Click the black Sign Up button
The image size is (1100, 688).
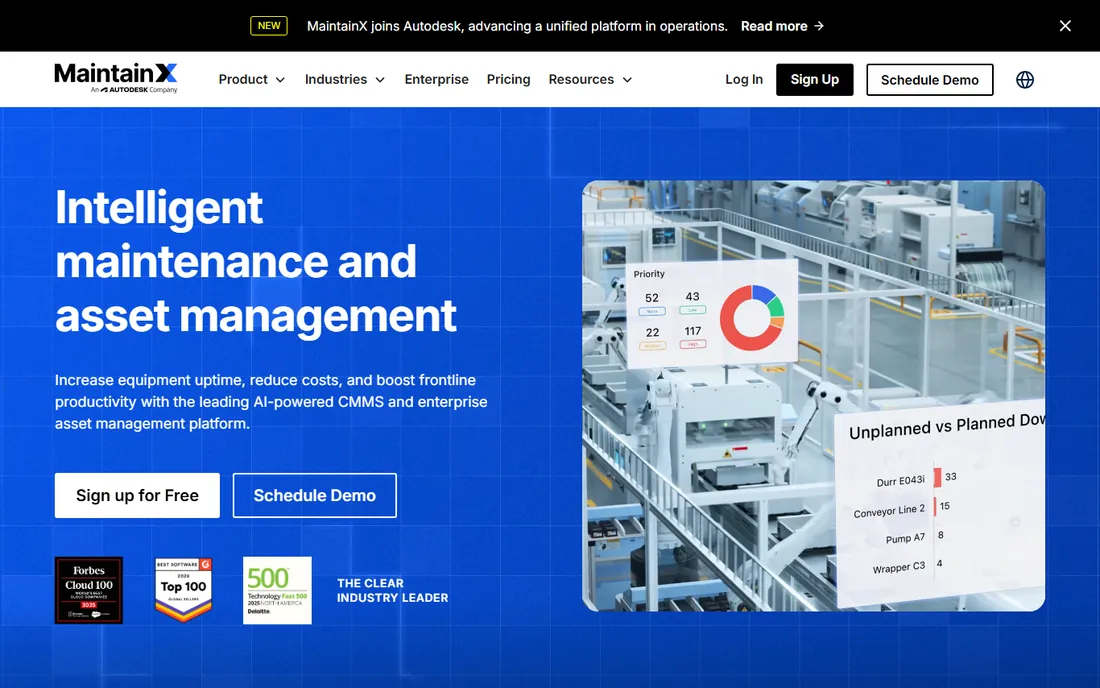click(814, 80)
